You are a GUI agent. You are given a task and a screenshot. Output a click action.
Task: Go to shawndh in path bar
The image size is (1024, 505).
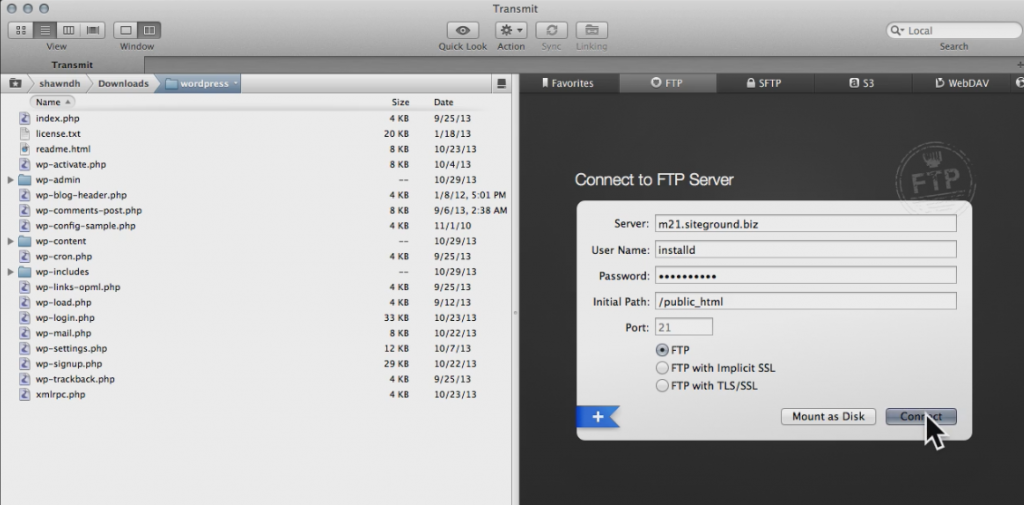pyautogui.click(x=59, y=84)
